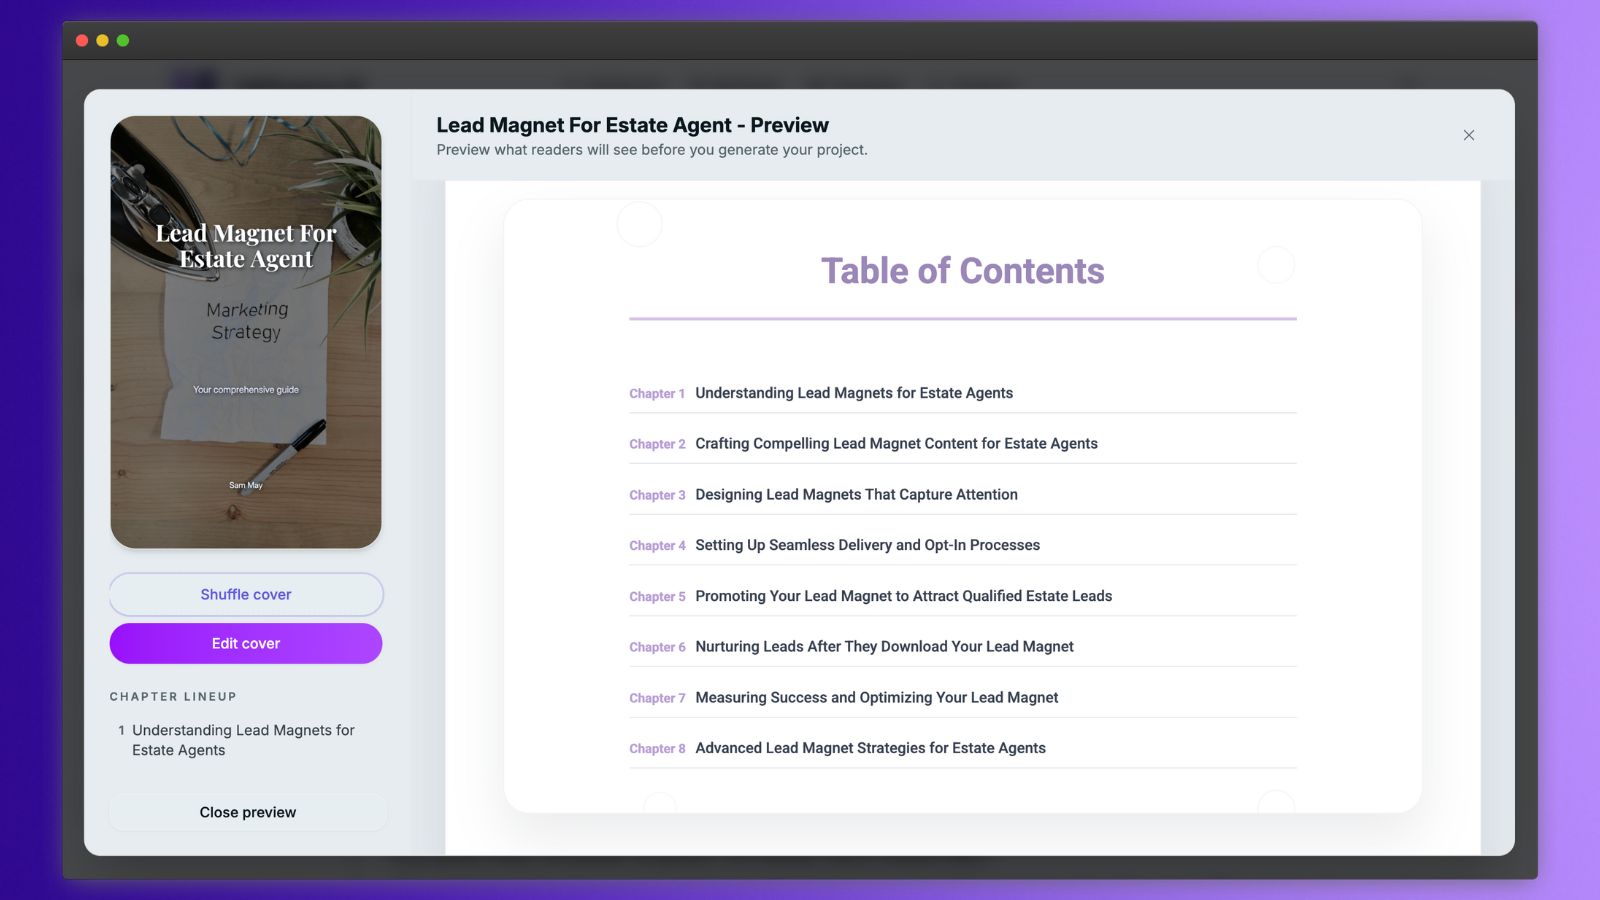Image resolution: width=1600 pixels, height=900 pixels.
Task: Click the Table of Contents heading
Action: tap(962, 270)
